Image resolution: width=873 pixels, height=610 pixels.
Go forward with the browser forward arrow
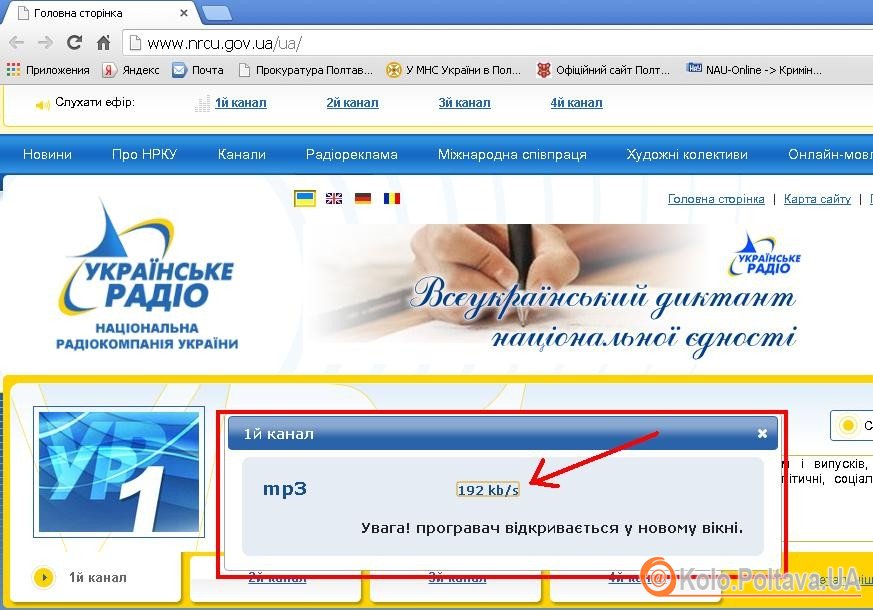(x=45, y=42)
